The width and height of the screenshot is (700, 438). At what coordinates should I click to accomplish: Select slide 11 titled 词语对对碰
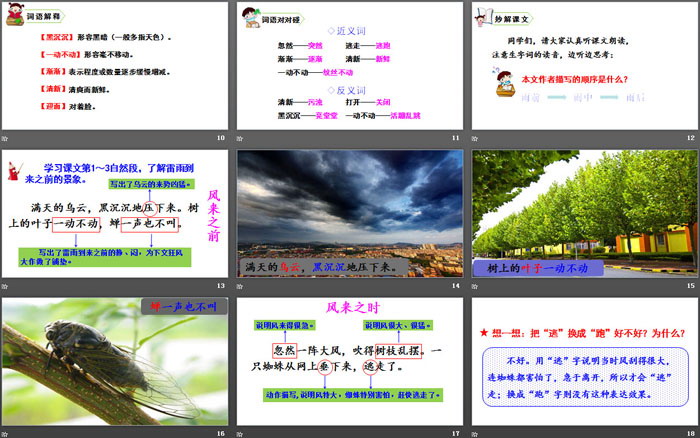pos(349,65)
